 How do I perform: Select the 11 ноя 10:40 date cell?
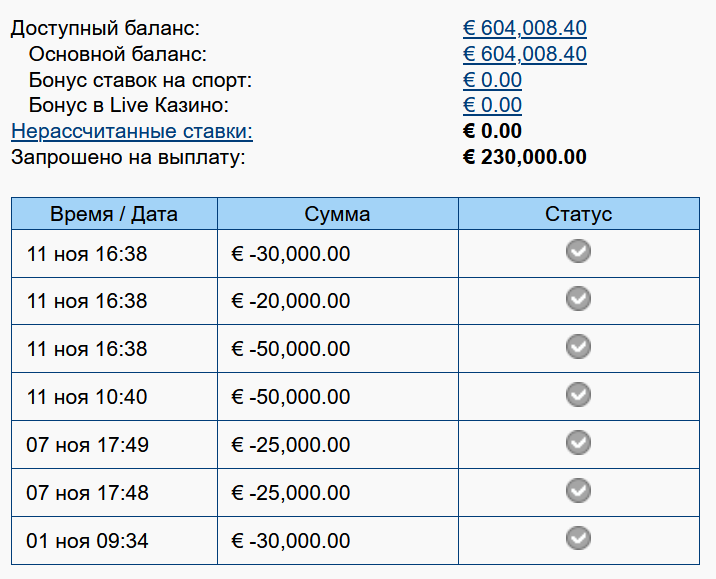click(87, 397)
